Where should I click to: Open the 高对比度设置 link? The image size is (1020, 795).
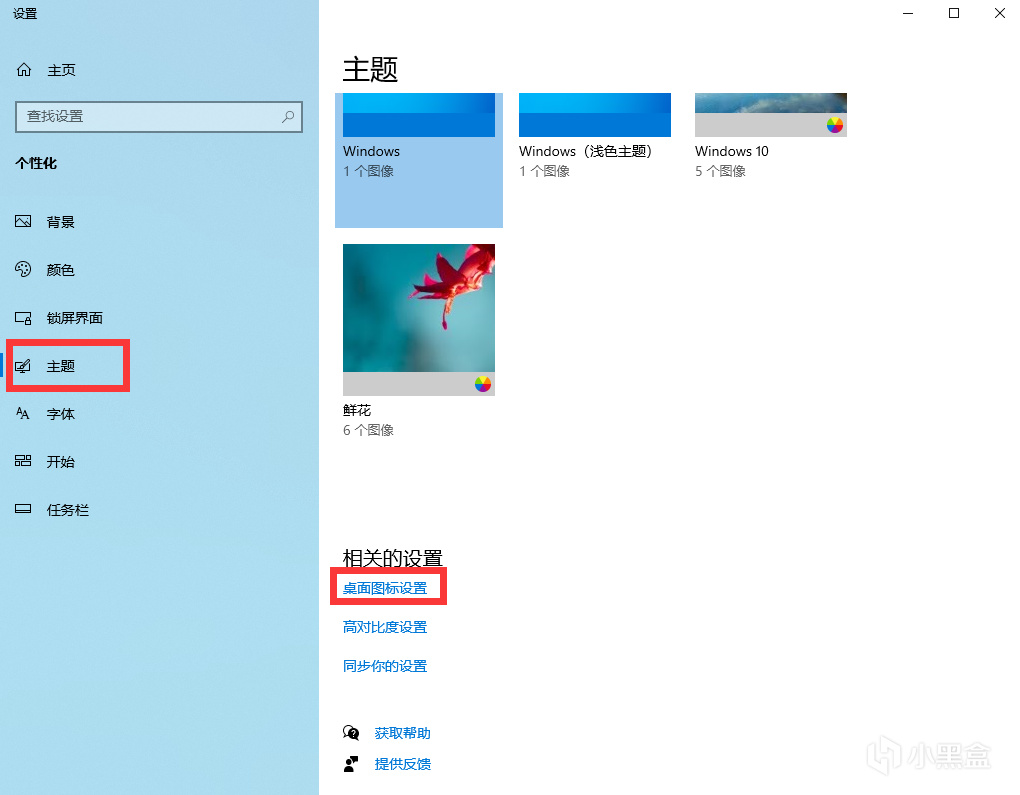[x=385, y=627]
